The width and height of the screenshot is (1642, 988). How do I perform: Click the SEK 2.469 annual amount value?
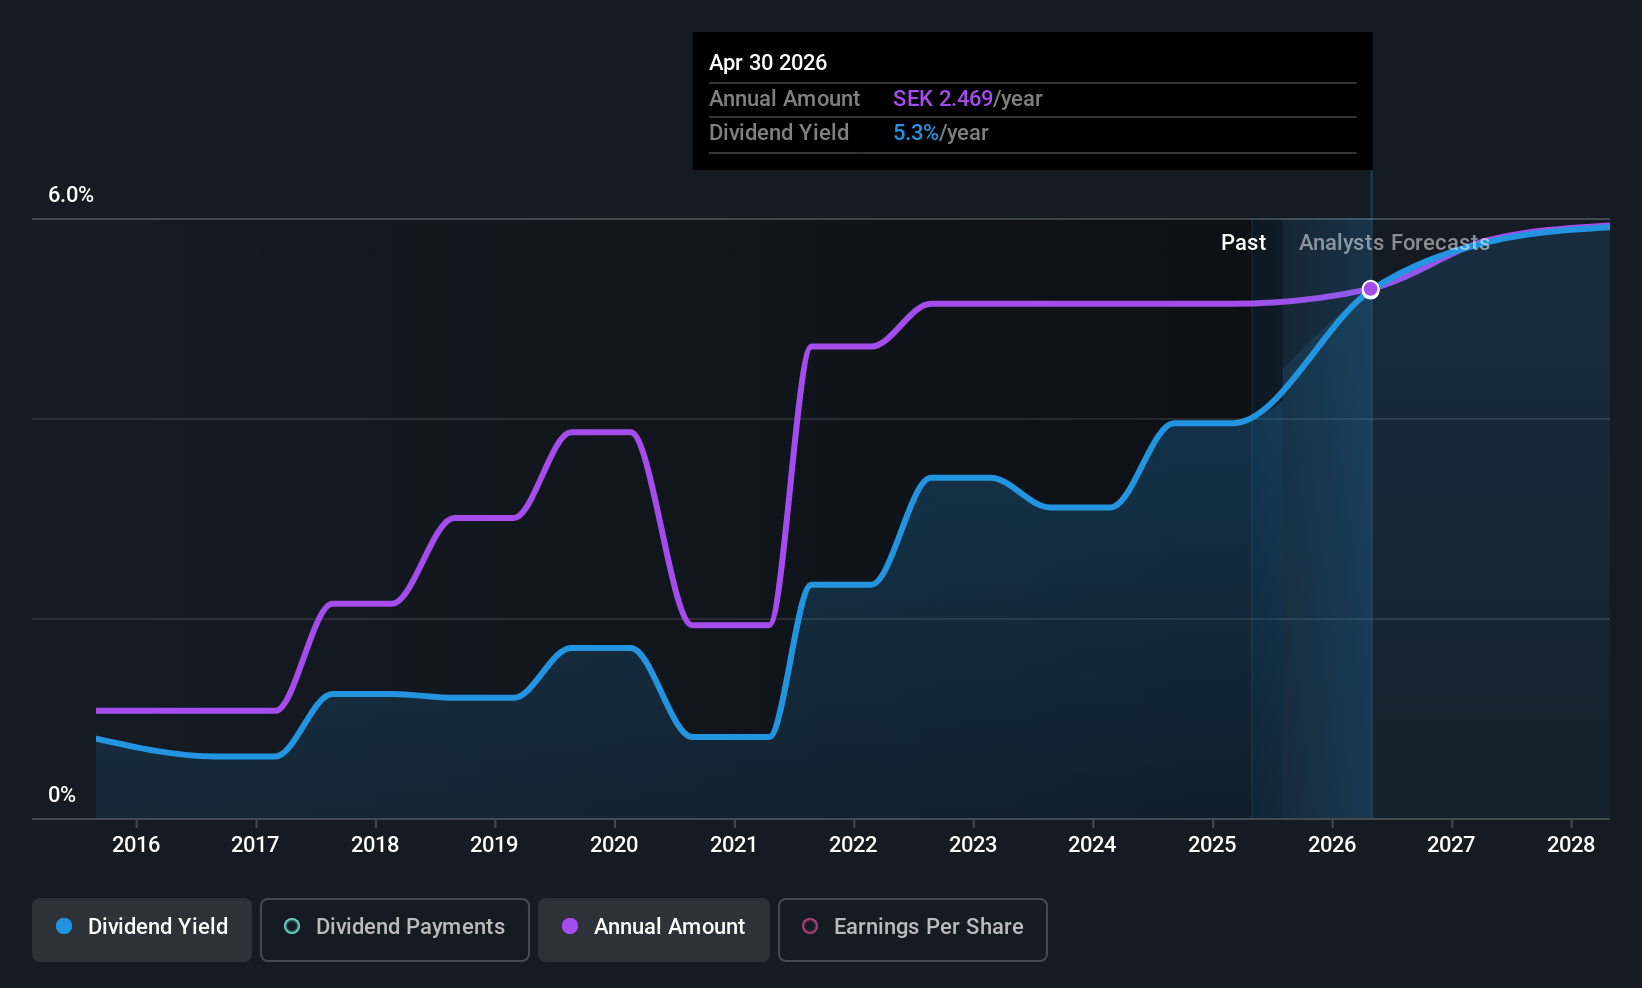pyautogui.click(x=943, y=98)
